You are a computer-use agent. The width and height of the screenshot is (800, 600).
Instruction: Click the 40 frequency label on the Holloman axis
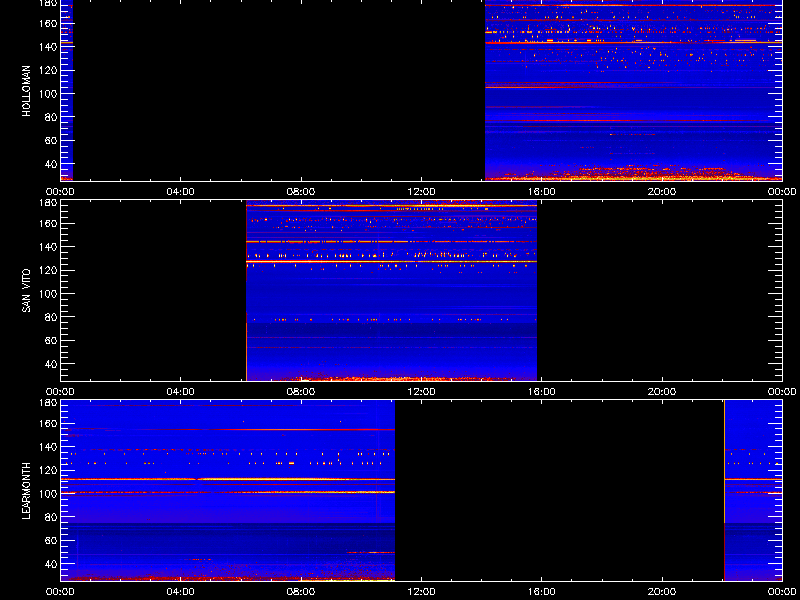tap(52, 164)
